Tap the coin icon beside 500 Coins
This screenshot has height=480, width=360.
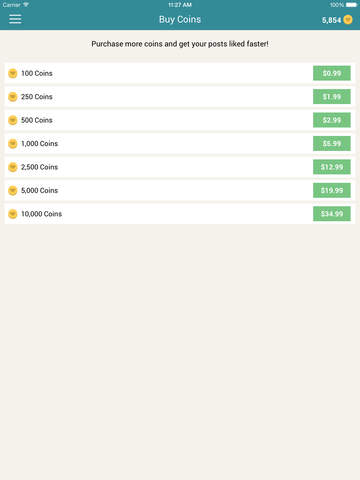13,120
